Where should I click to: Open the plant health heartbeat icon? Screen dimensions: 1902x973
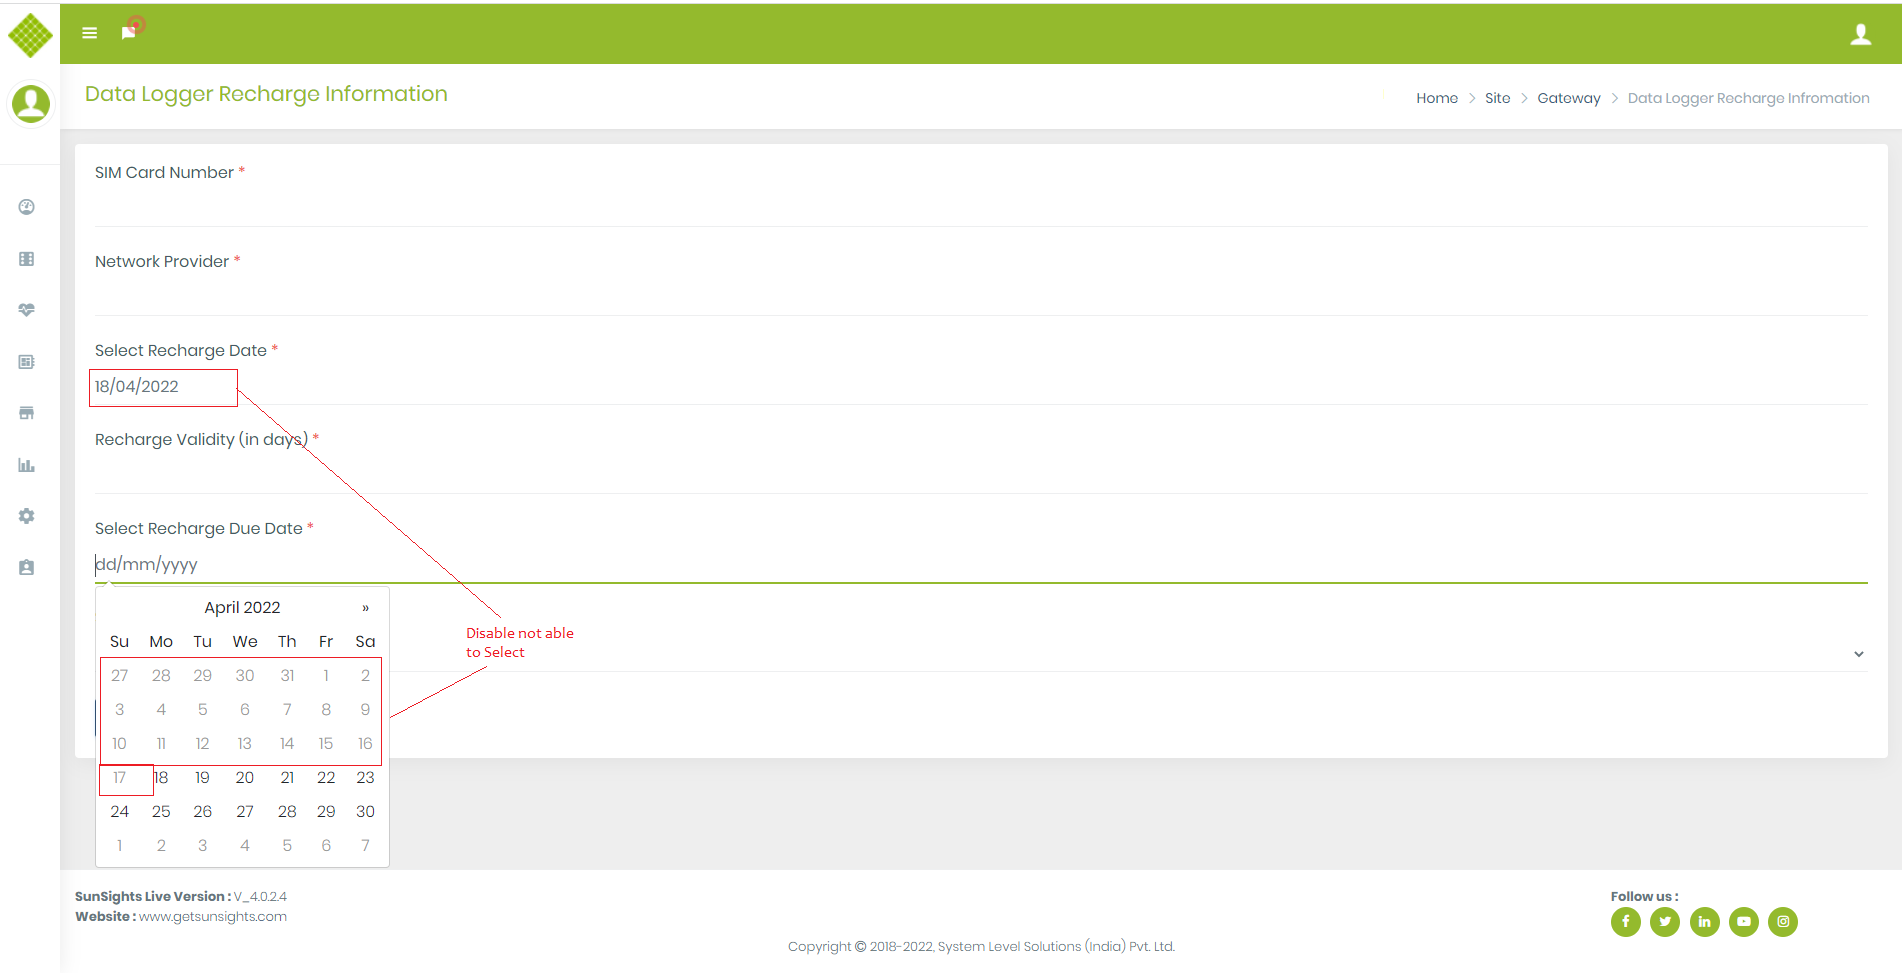tap(26, 309)
